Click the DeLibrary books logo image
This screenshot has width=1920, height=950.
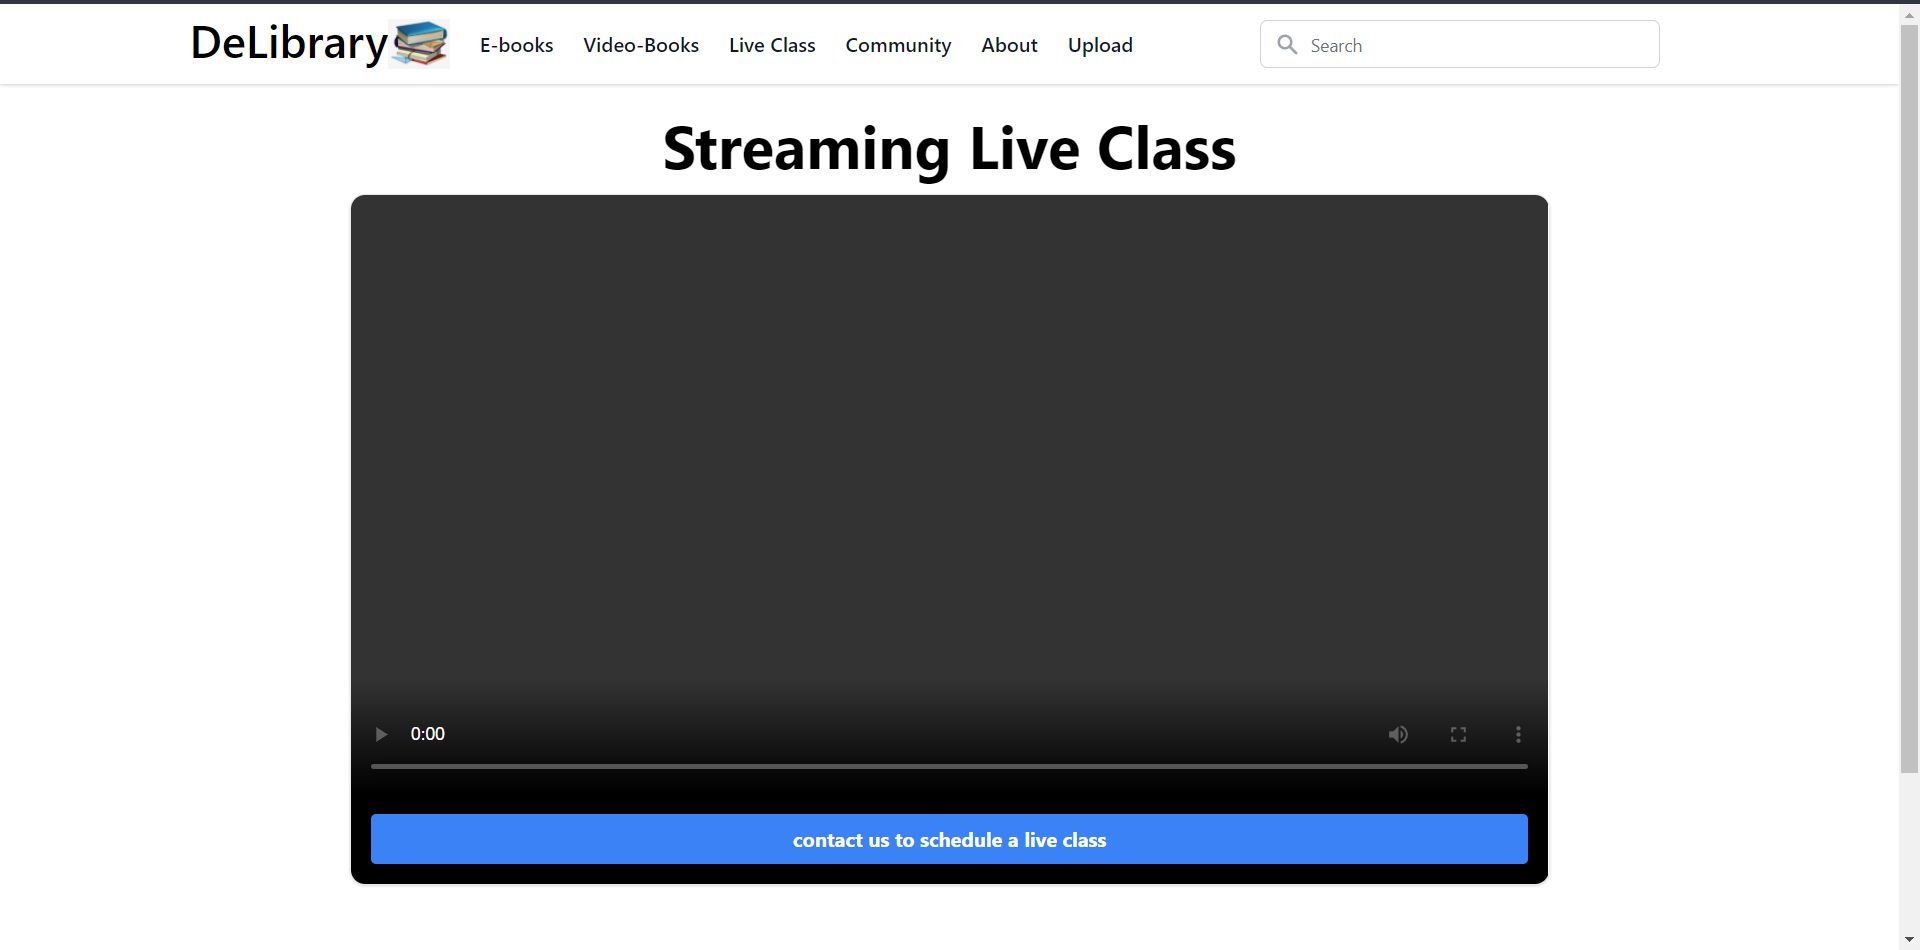(419, 44)
